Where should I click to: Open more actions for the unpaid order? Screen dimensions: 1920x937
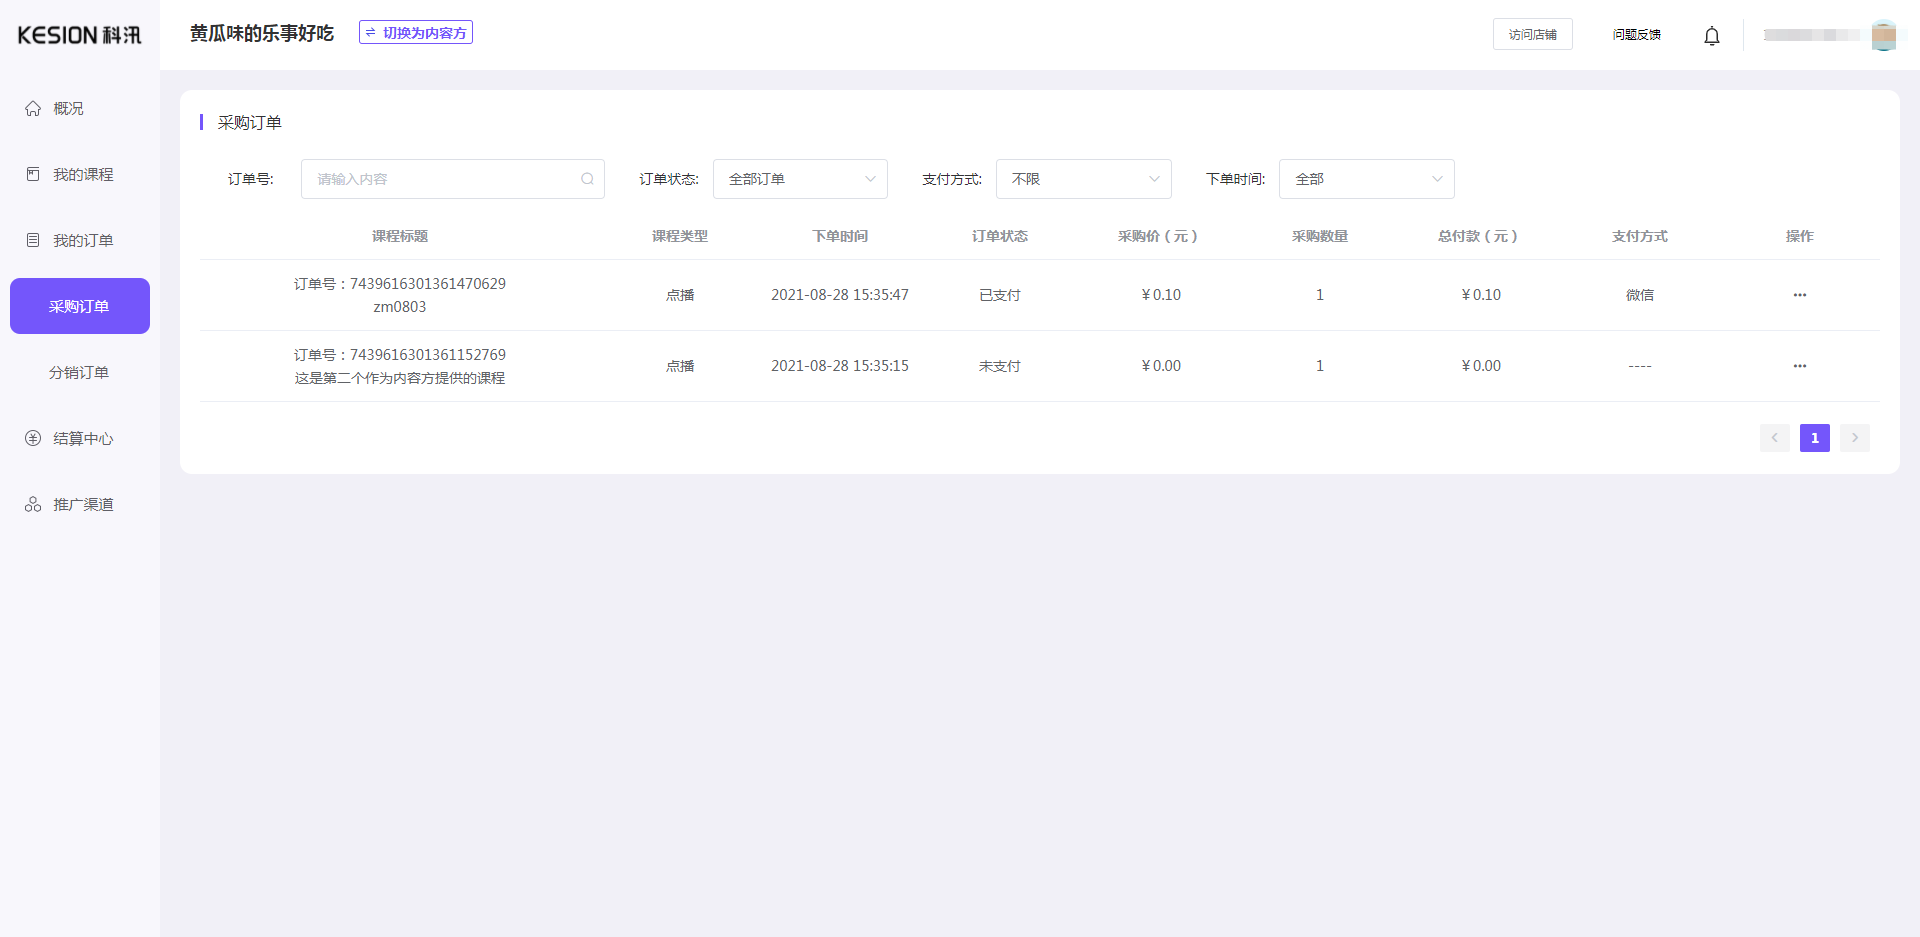click(x=1799, y=366)
